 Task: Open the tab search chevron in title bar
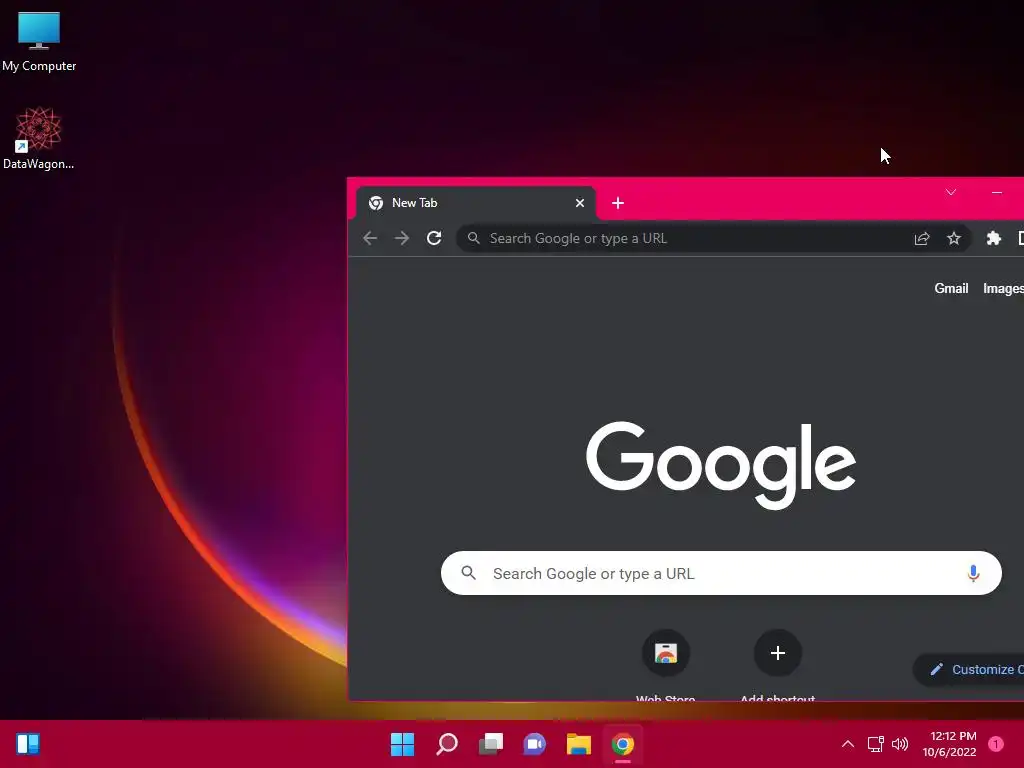[951, 192]
